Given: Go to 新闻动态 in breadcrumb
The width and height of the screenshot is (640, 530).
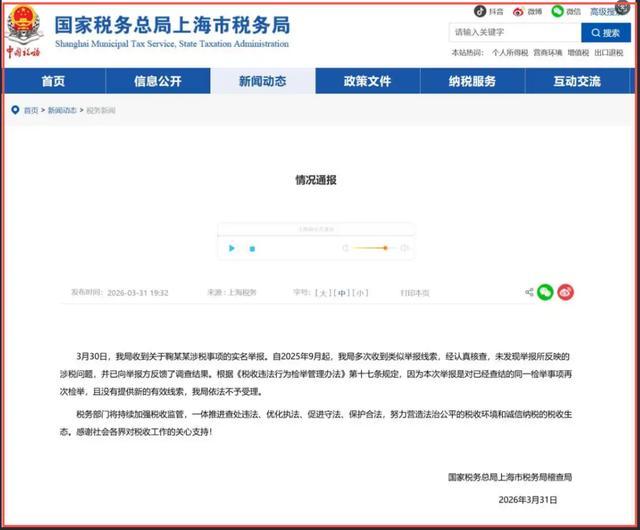Looking at the screenshot, I should [x=62, y=110].
